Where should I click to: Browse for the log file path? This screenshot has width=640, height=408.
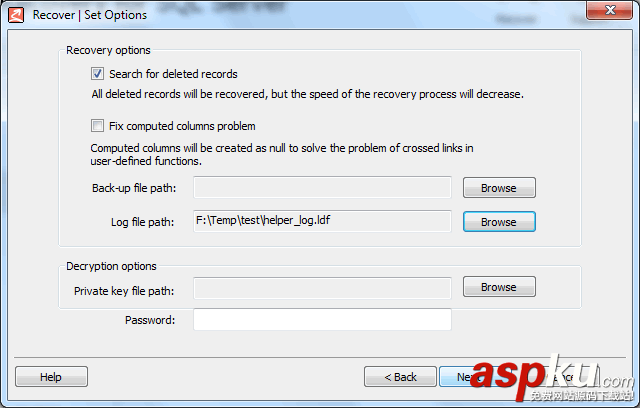499,222
